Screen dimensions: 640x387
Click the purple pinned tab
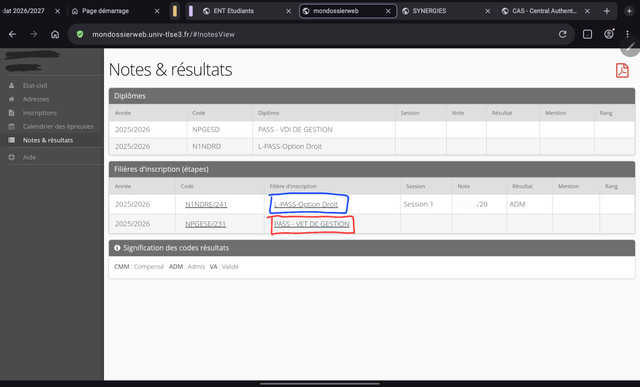coord(191,11)
